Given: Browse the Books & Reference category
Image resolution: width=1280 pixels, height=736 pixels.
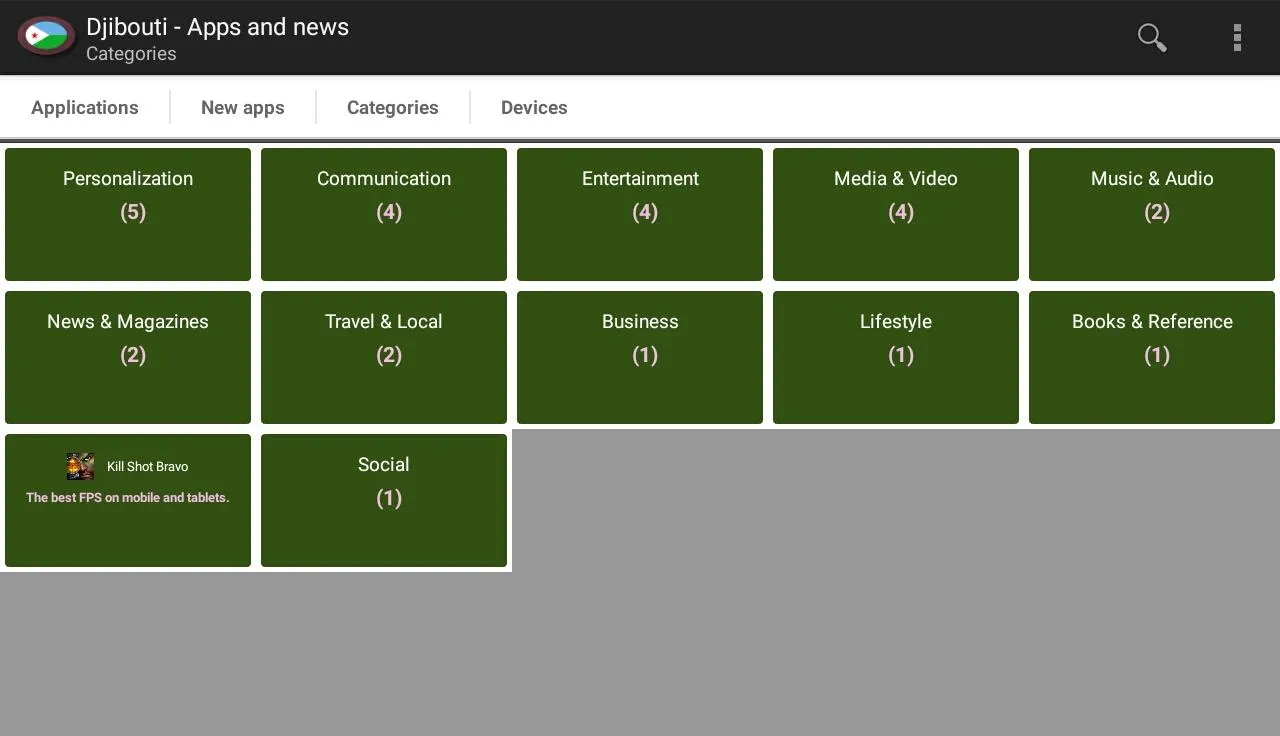Looking at the screenshot, I should pyautogui.click(x=1152, y=357).
